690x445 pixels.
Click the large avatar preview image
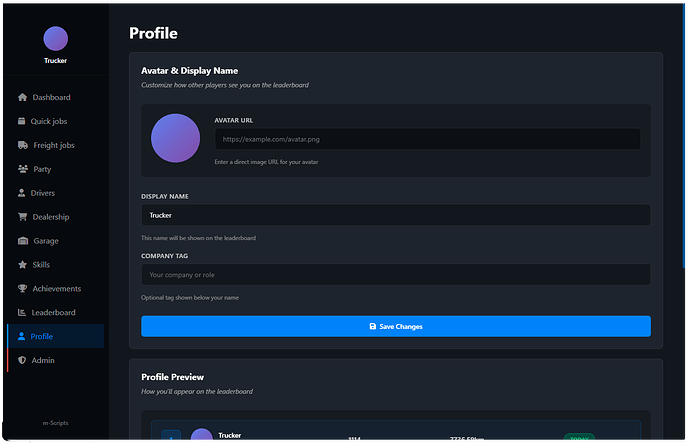click(x=175, y=139)
